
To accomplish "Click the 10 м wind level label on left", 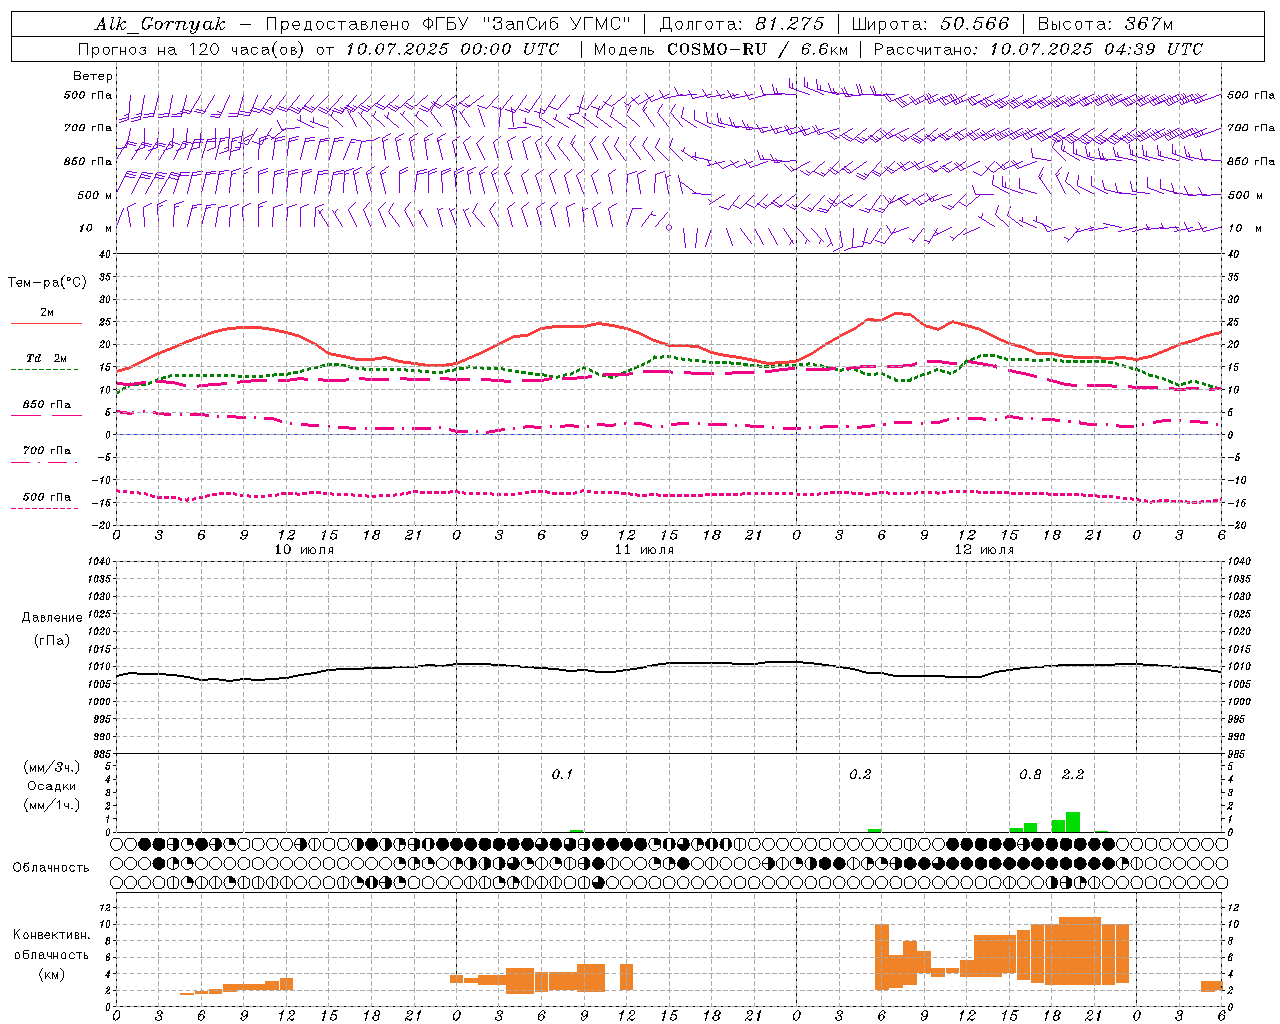I will [95, 228].
